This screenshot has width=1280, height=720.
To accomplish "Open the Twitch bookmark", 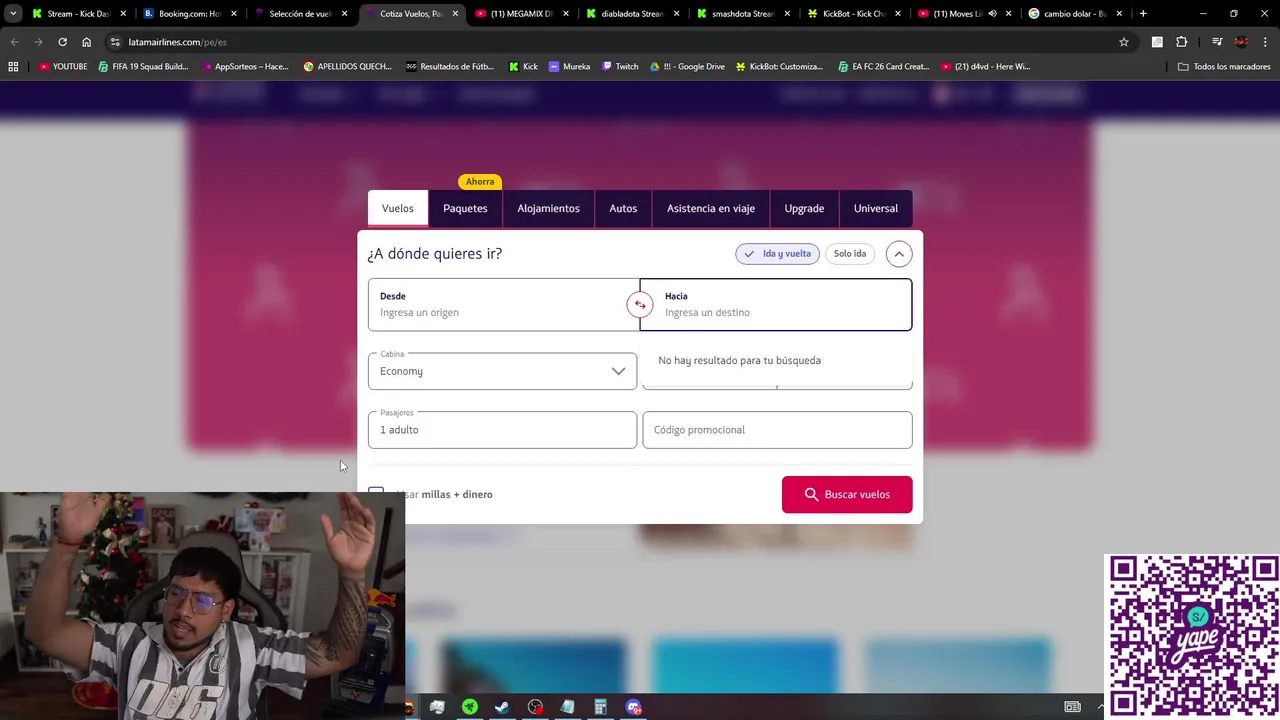I will (620, 67).
